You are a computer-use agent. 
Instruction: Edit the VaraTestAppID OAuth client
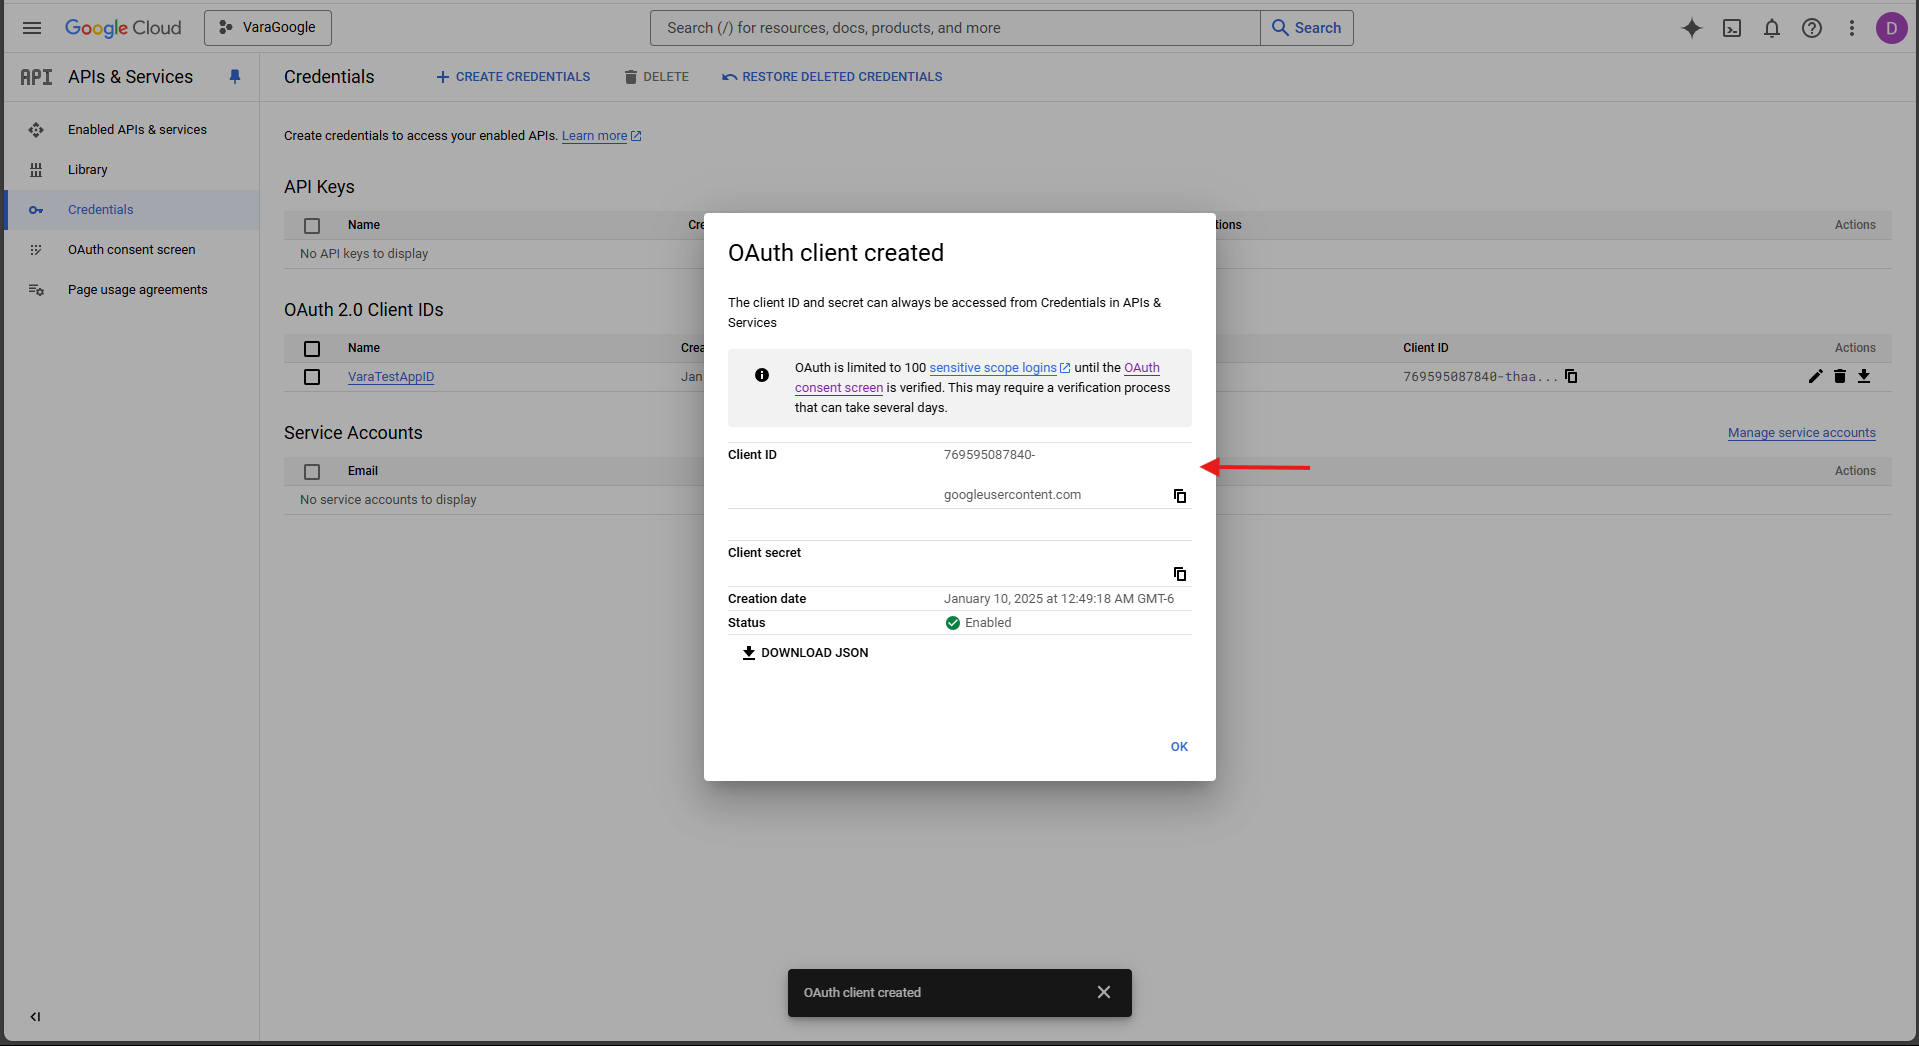1816,376
